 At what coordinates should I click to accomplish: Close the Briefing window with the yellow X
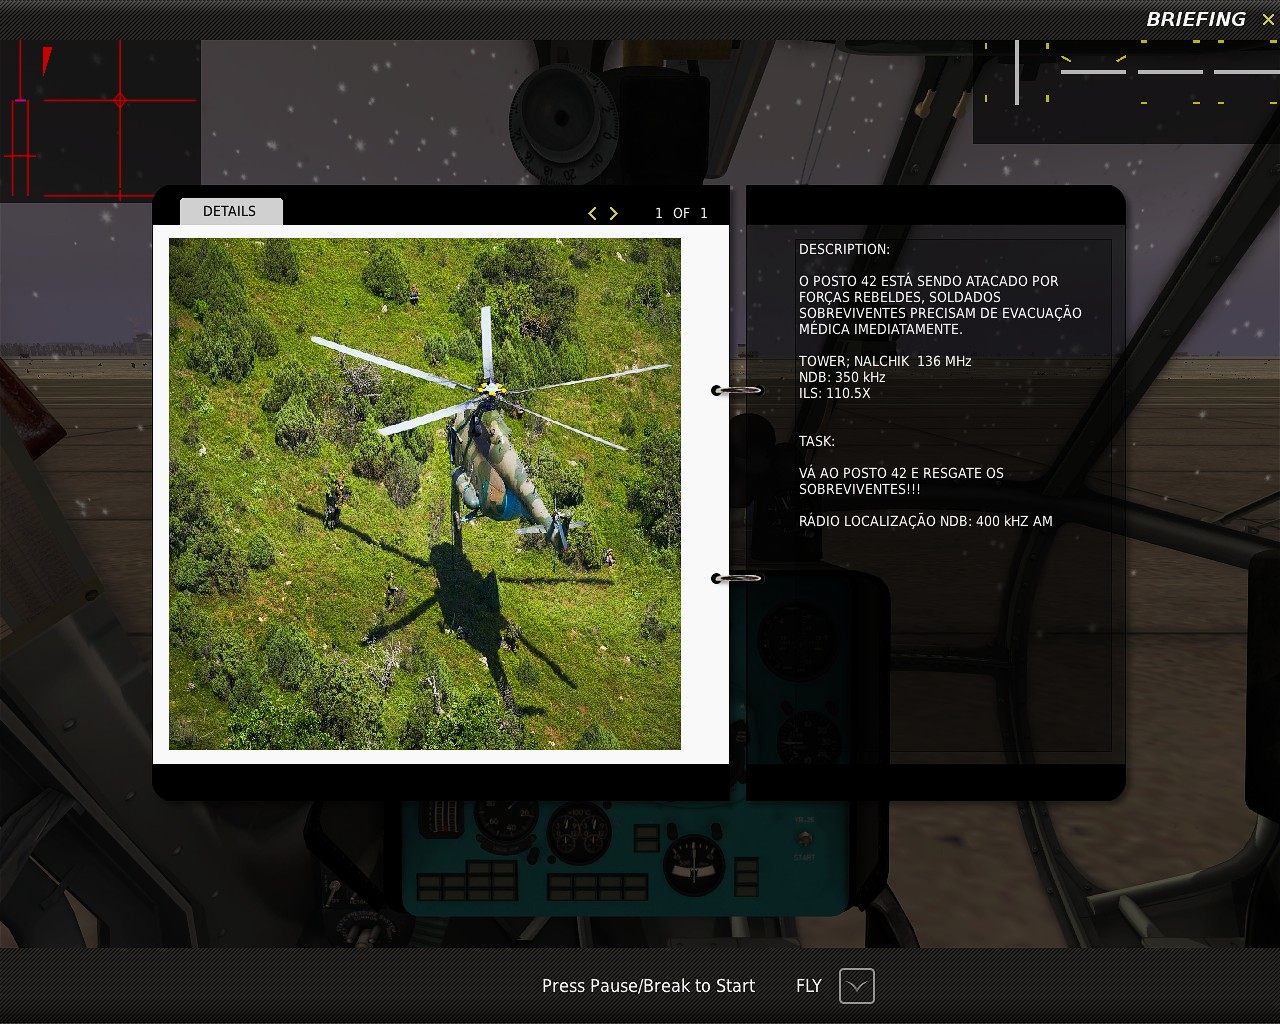tap(1267, 20)
